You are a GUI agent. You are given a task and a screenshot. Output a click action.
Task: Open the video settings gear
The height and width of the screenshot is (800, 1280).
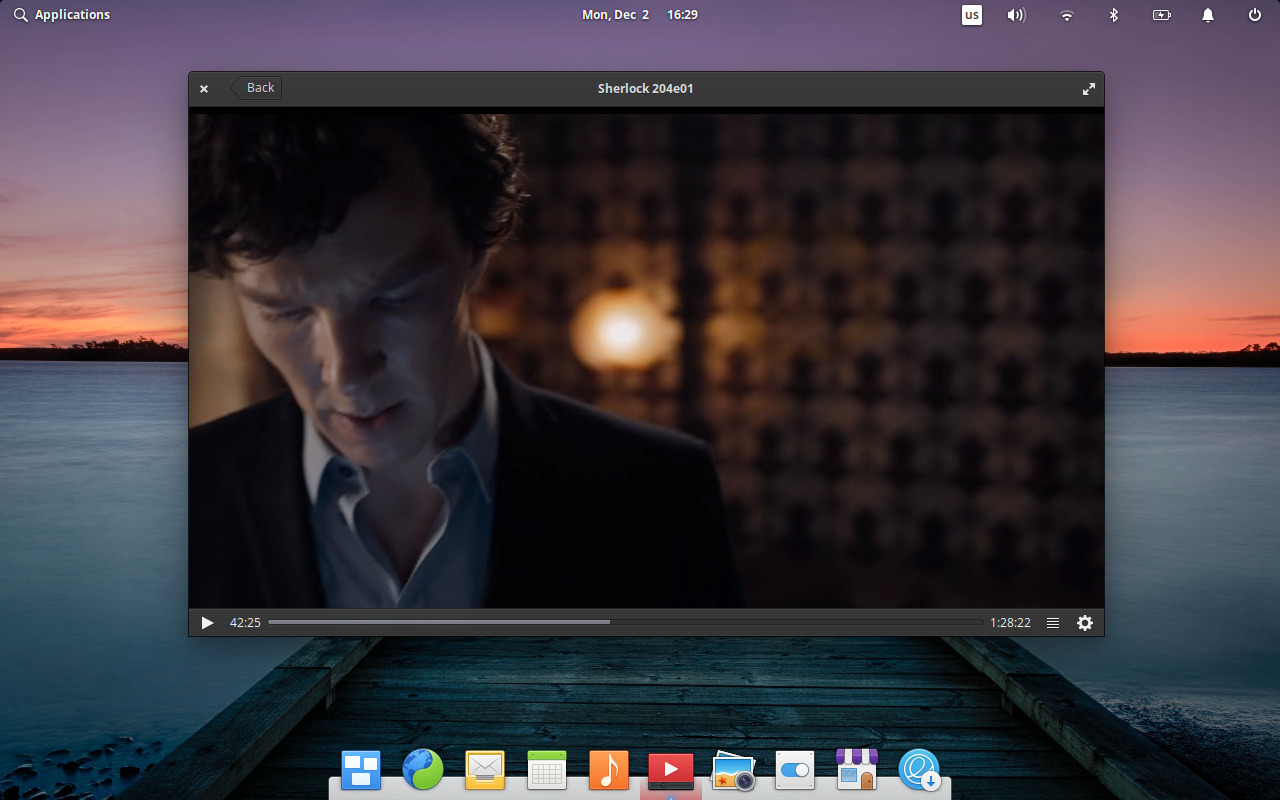(x=1085, y=623)
